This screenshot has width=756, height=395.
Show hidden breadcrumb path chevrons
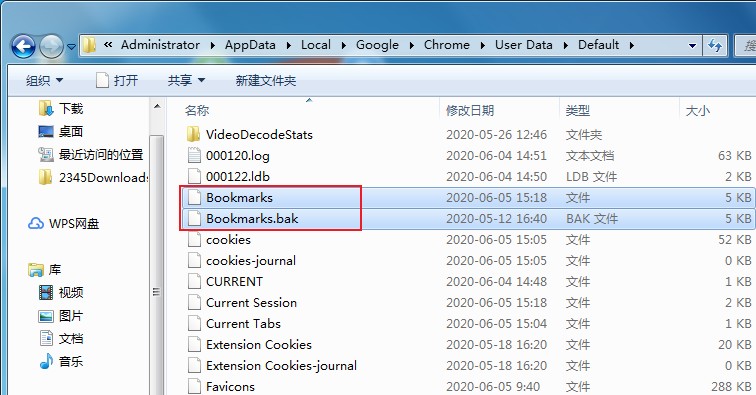click(x=108, y=45)
